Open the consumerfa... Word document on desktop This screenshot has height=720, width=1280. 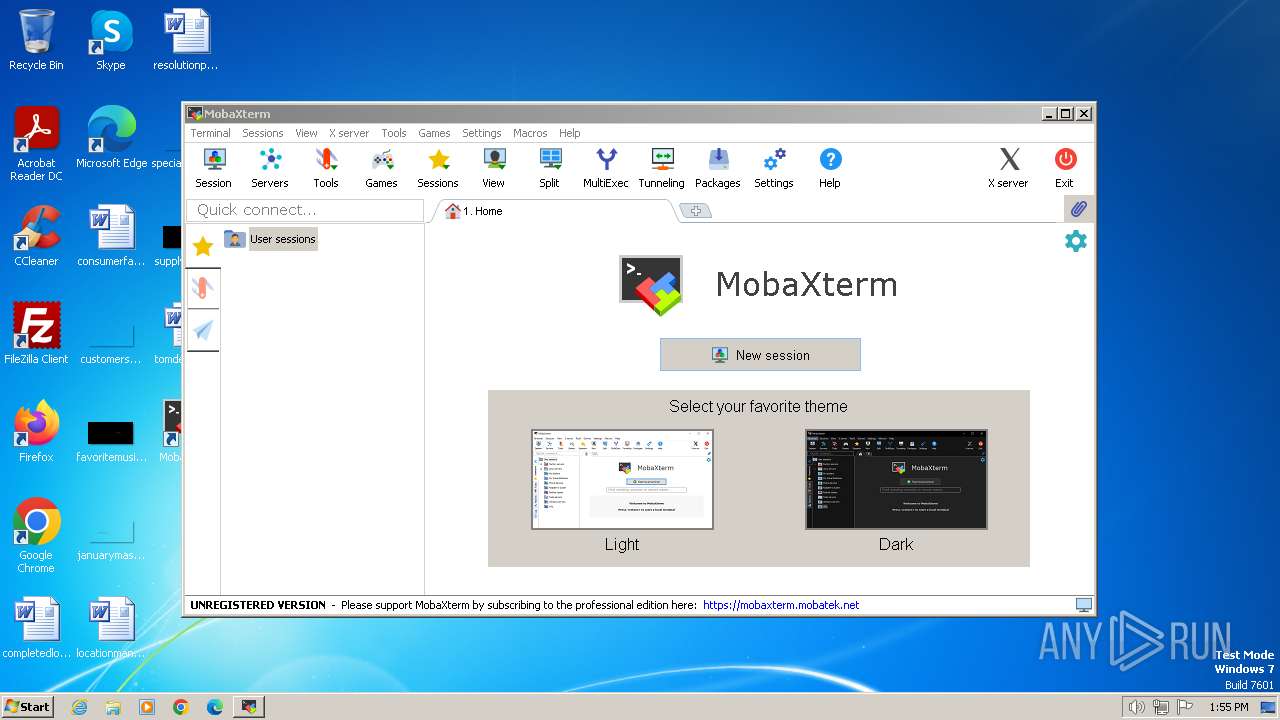click(x=110, y=236)
